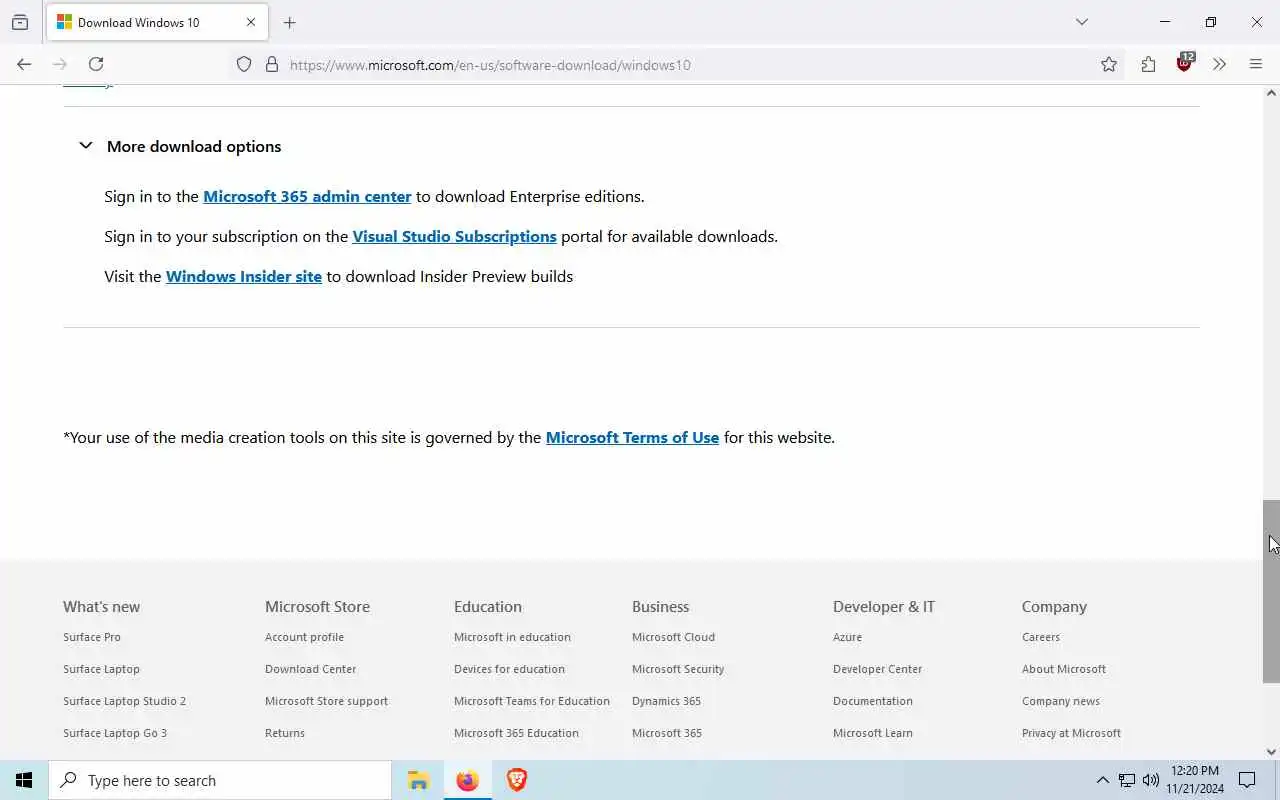The width and height of the screenshot is (1280, 800).
Task: Open About Microsoft footer link
Action: (1064, 669)
